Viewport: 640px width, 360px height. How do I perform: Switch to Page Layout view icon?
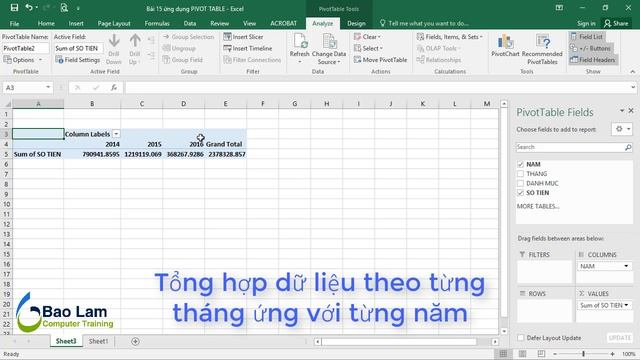[522, 354]
